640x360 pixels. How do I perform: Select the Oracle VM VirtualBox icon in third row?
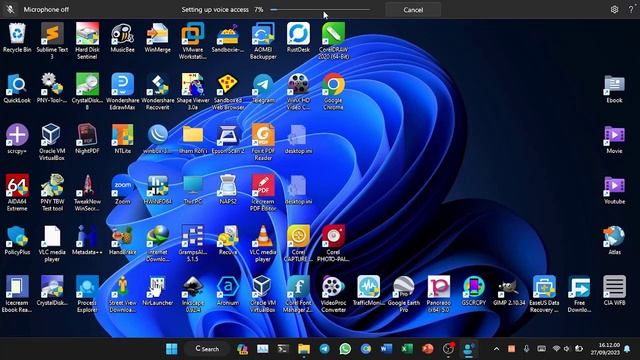coord(52,142)
